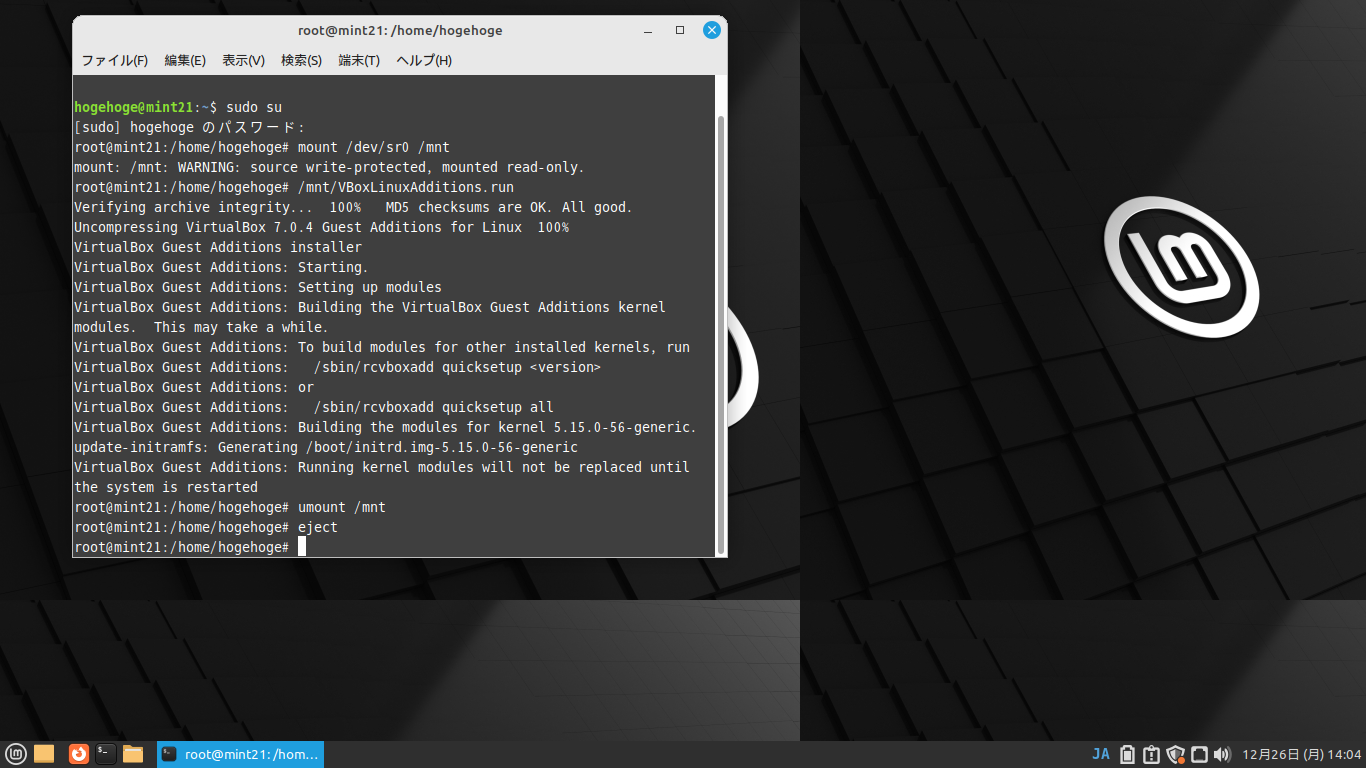Launch Firefox from the panel
The image size is (1366, 768).
79,754
